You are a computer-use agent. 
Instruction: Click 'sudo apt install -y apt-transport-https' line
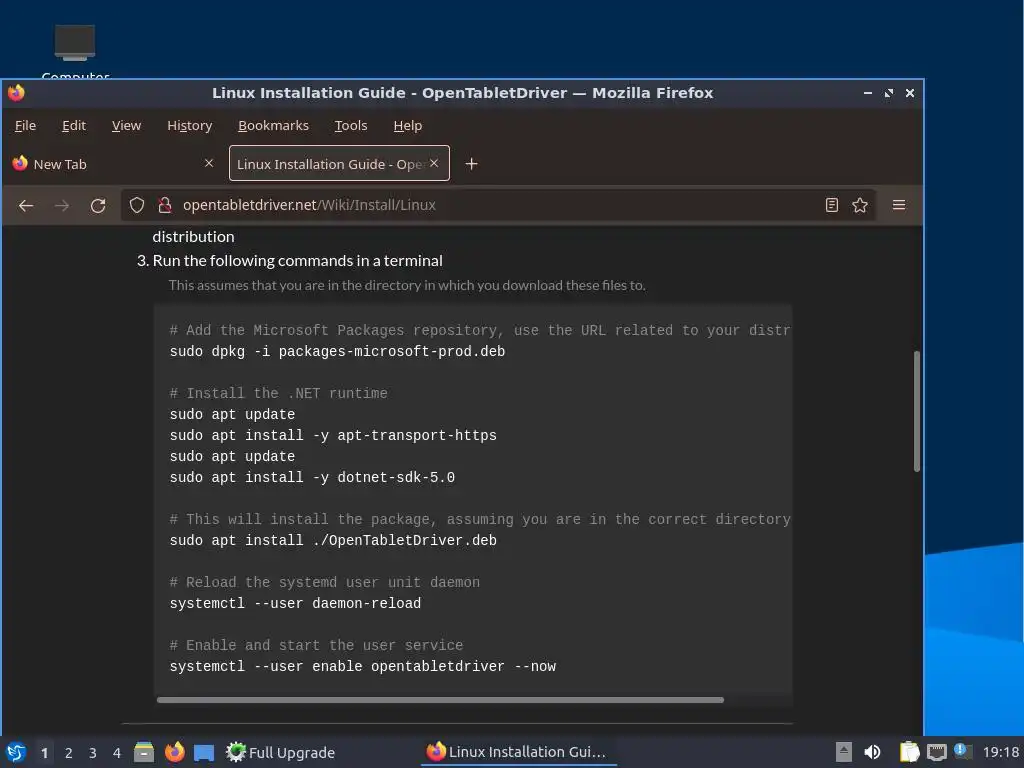pyautogui.click(x=333, y=436)
